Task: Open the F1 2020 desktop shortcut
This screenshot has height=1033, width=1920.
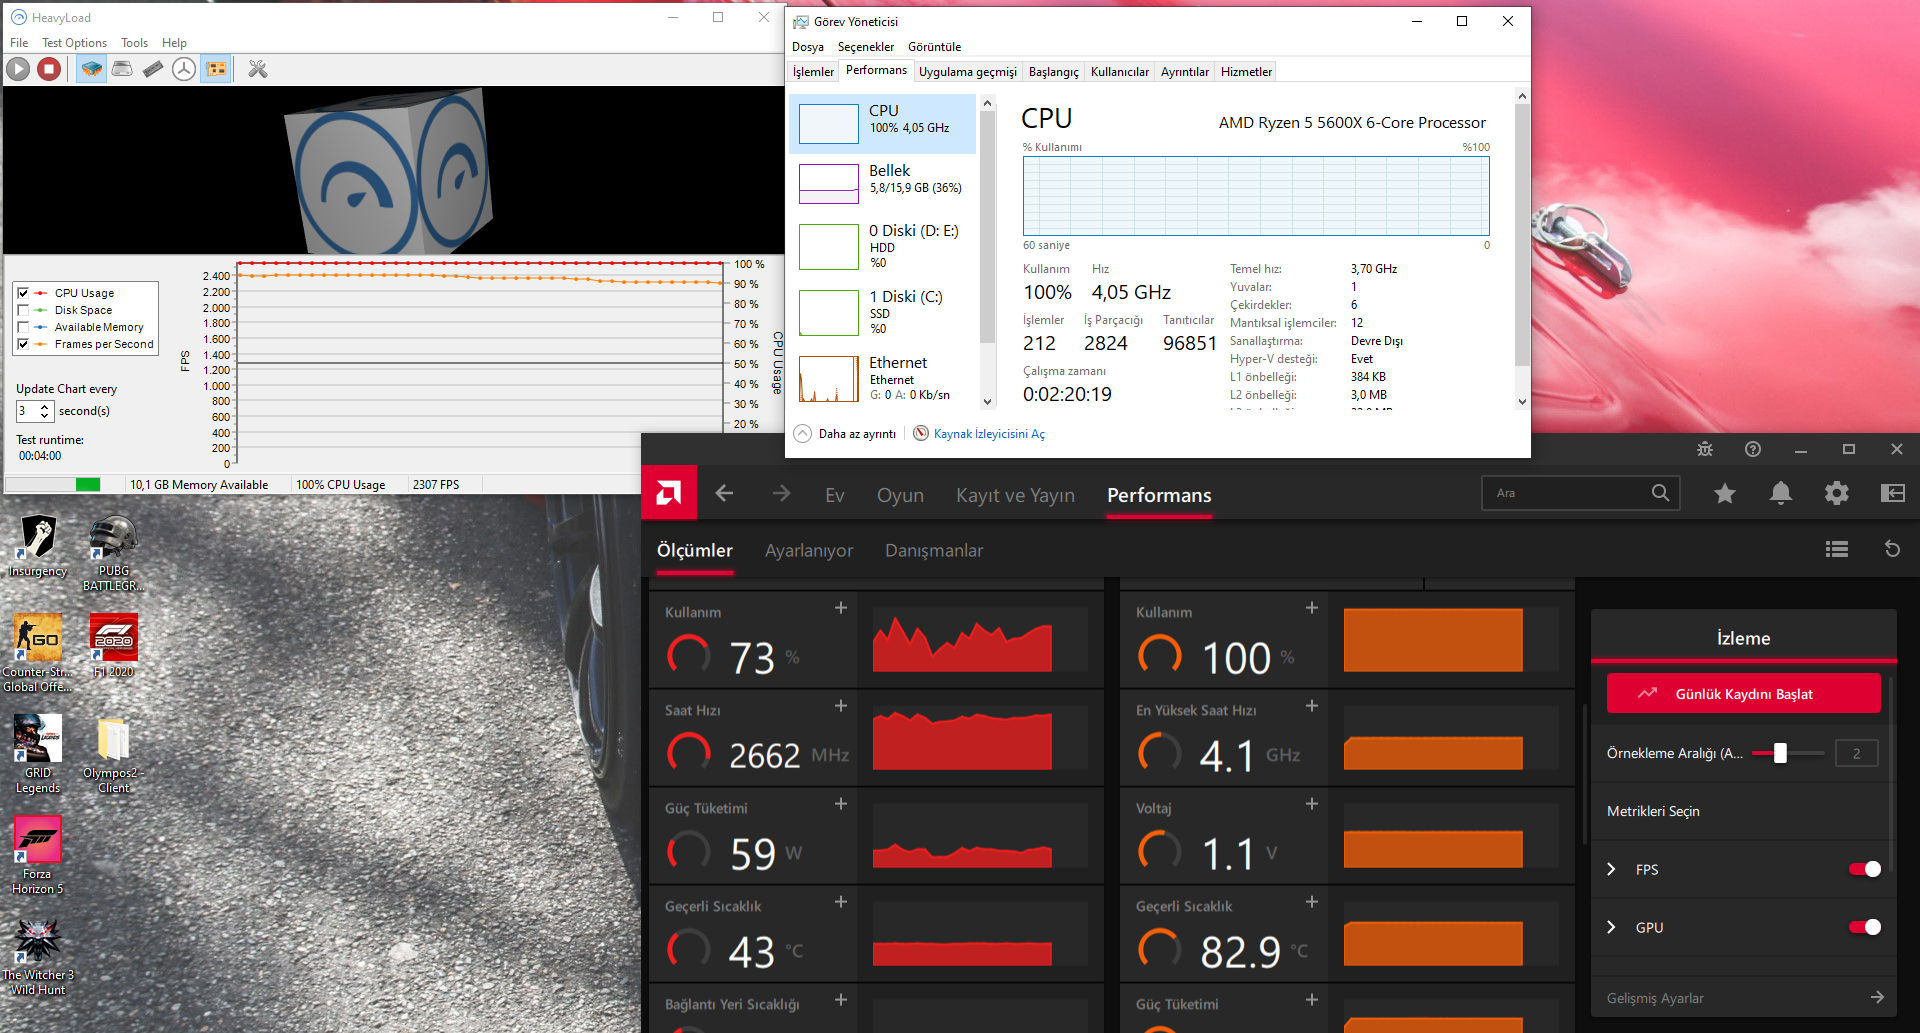Action: click(113, 647)
